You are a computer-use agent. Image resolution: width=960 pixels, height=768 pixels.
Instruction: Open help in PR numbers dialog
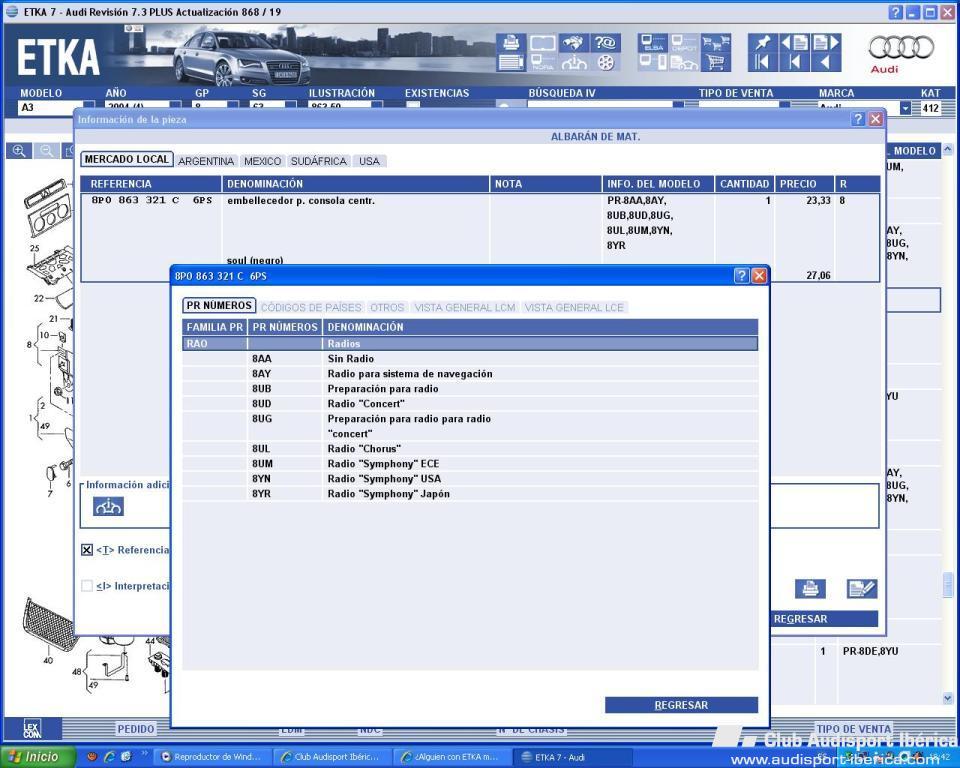741,276
